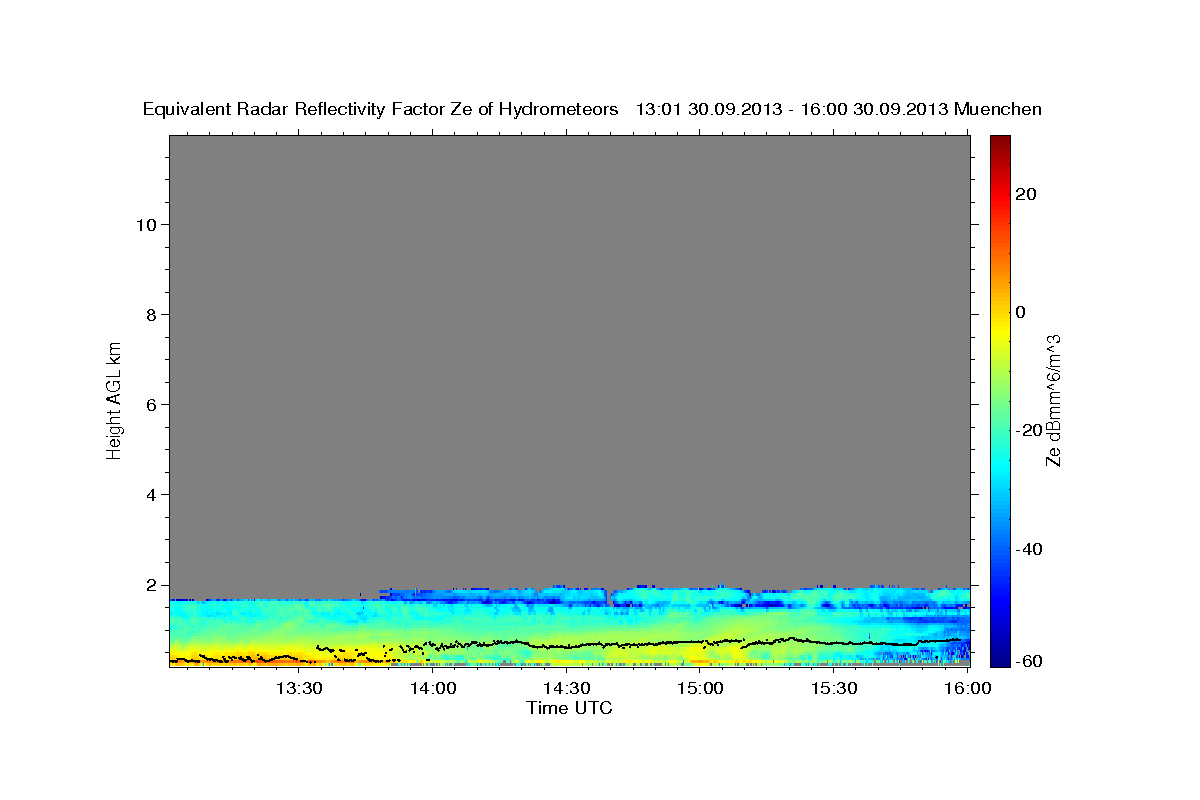
Task: Click the colorbar value '-20'
Action: coord(1027,430)
